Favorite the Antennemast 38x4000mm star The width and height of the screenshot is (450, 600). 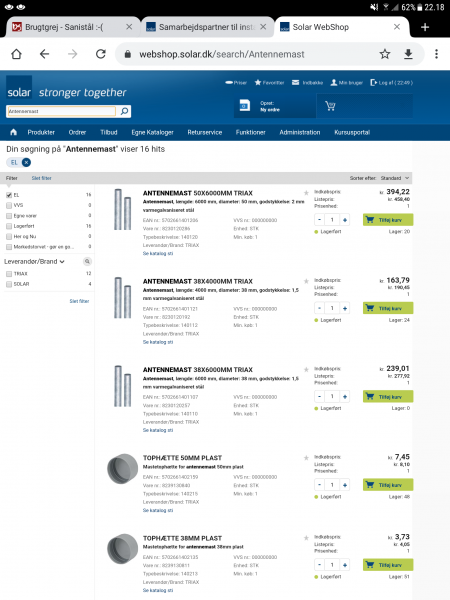point(306,281)
